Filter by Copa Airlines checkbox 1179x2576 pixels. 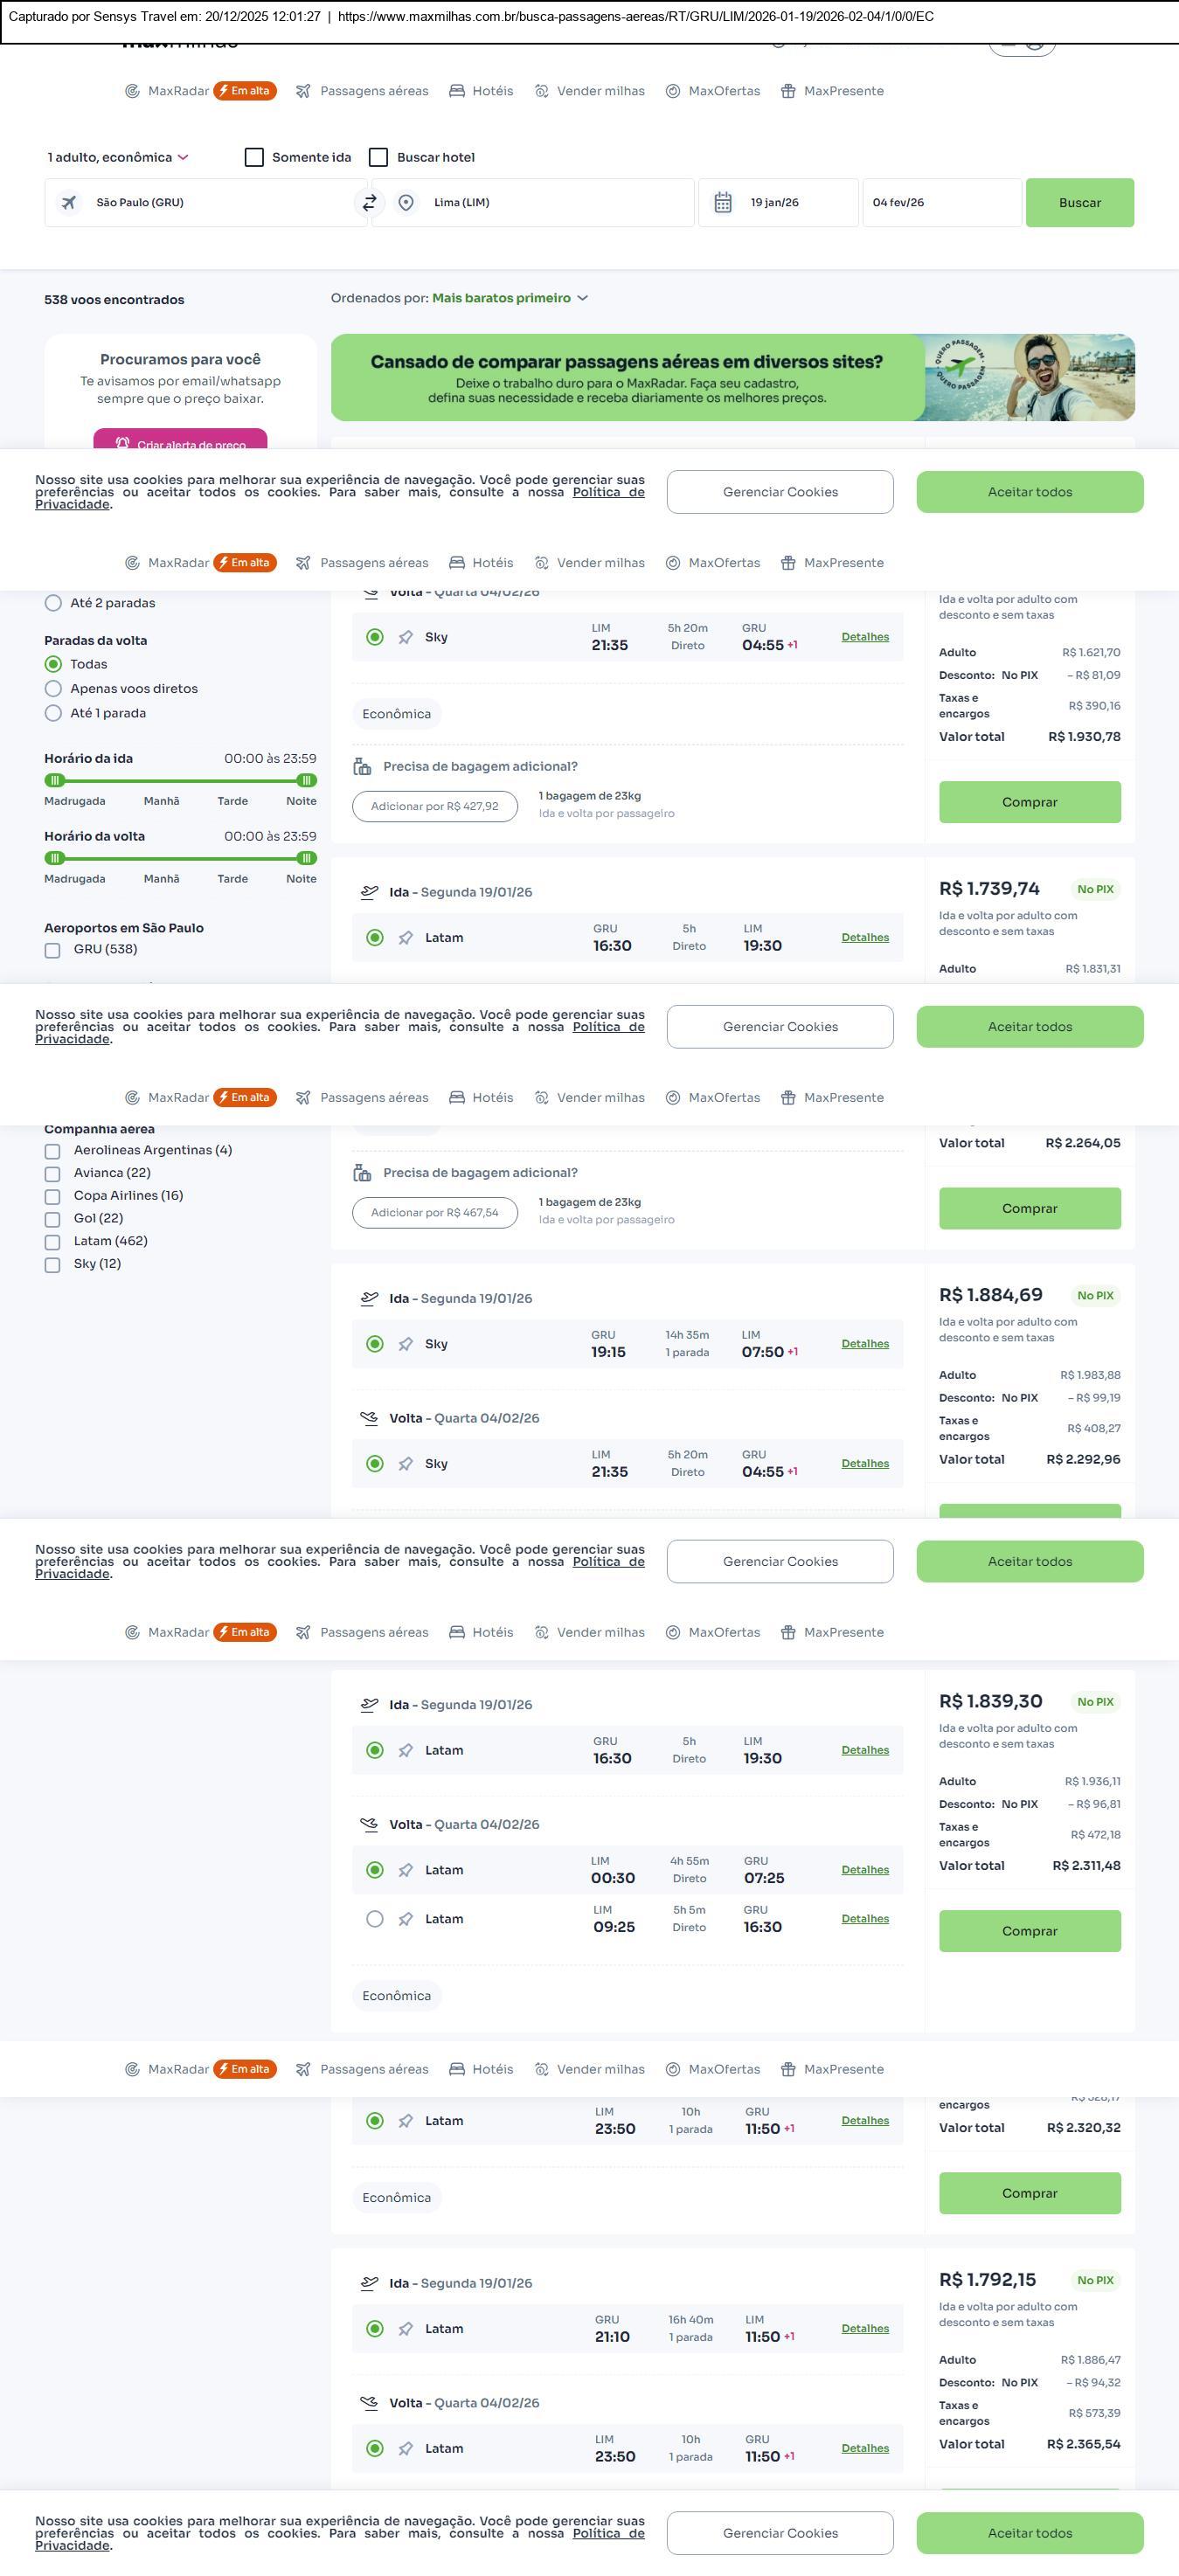52,1197
